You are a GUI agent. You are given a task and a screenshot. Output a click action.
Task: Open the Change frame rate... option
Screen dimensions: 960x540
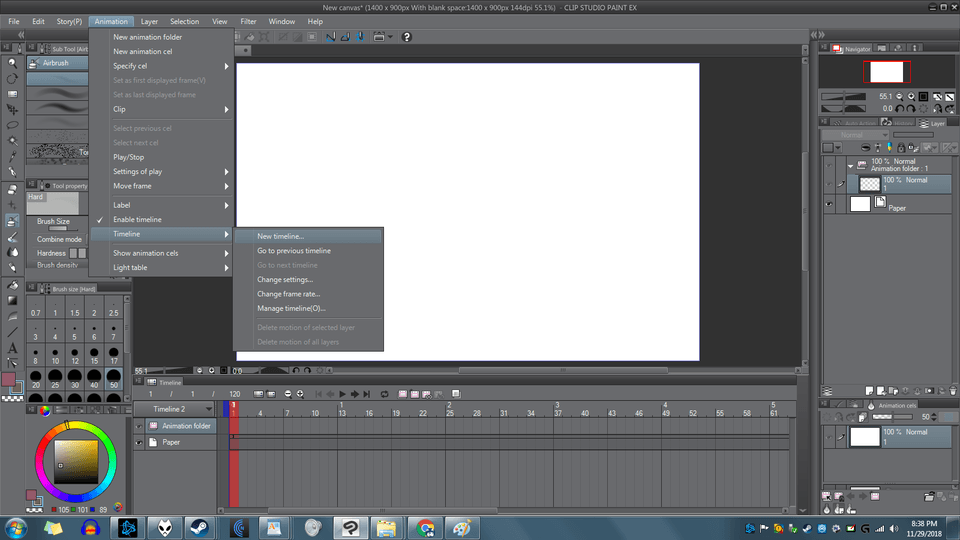tap(288, 294)
